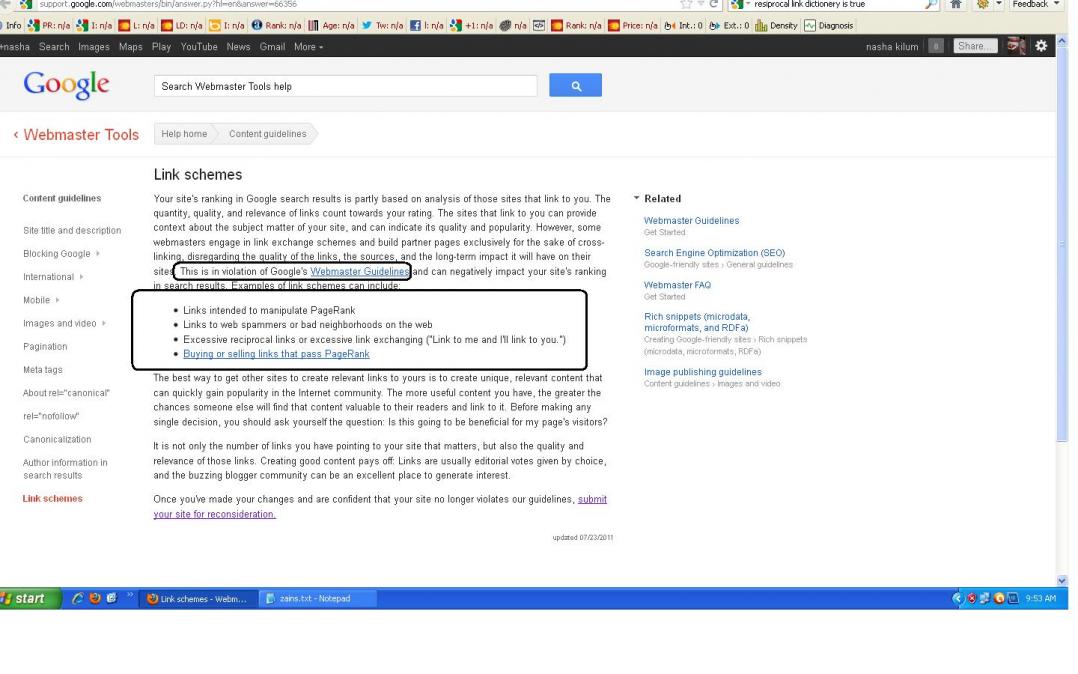Open Gmail in the Google bar
Viewport: 1078px width, 674px height.
[x=272, y=47]
